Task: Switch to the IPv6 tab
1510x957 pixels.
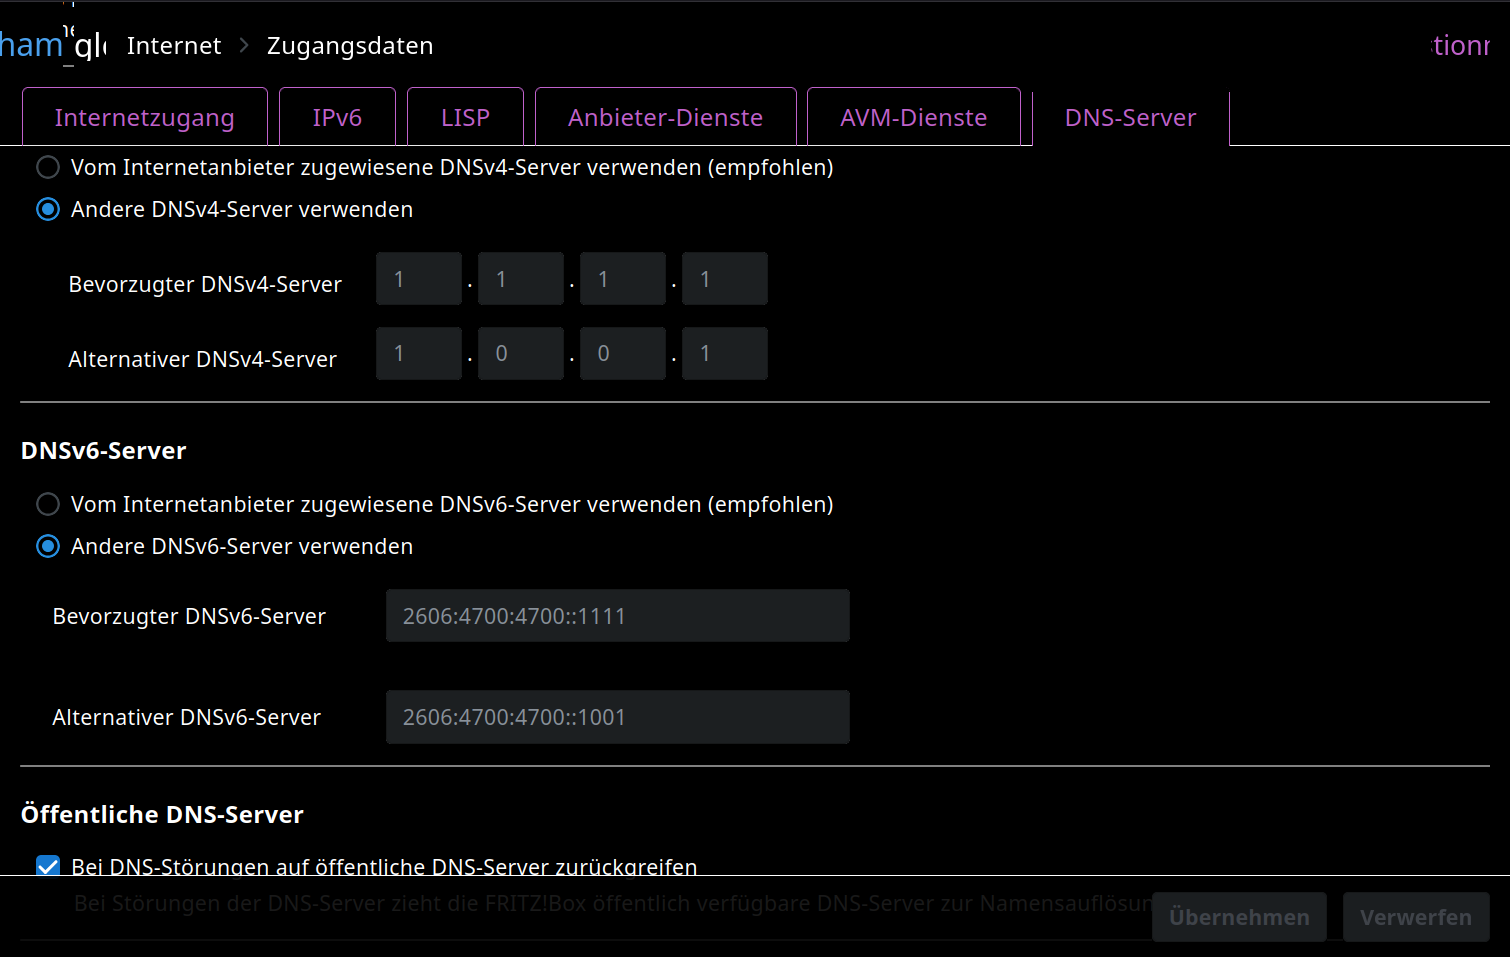Action: click(x=337, y=118)
